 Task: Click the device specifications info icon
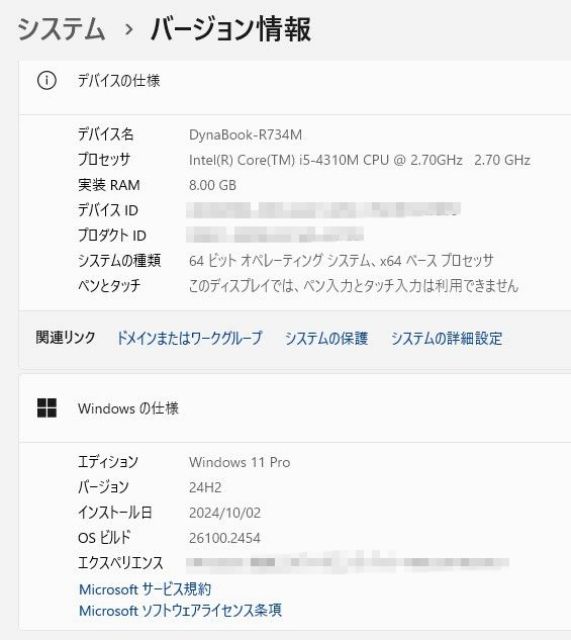point(47,80)
